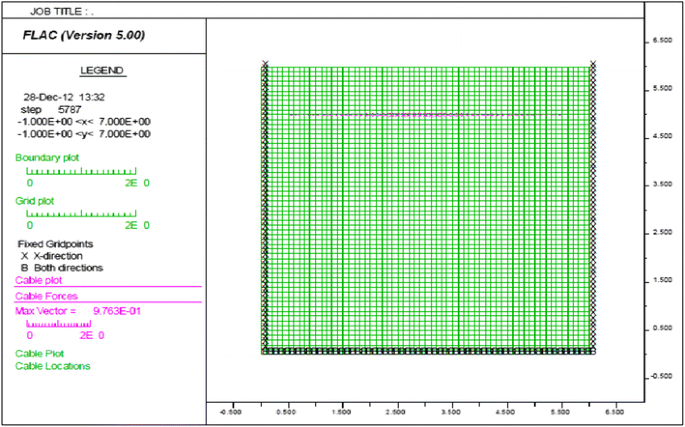Click the 'Fixed Gridpoints' legend entry
The width and height of the screenshot is (685, 427).
coord(55,244)
